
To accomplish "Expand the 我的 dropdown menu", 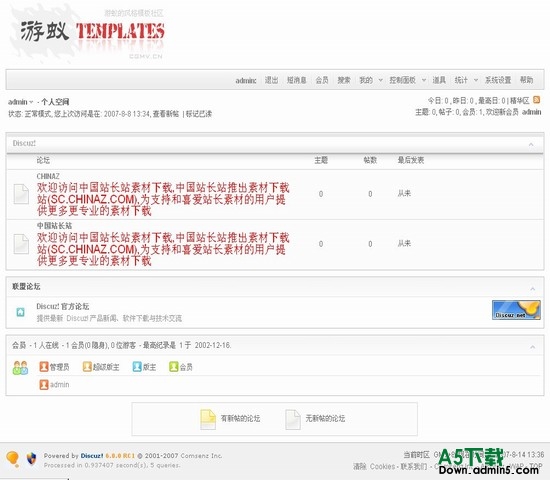I will tap(380, 80).
